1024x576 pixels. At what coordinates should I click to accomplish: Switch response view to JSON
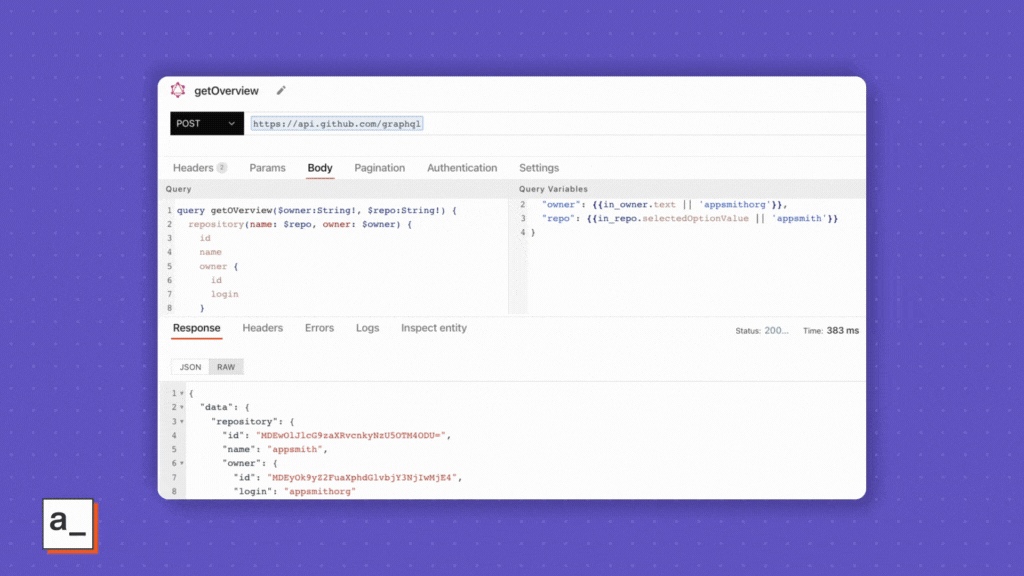(190, 367)
